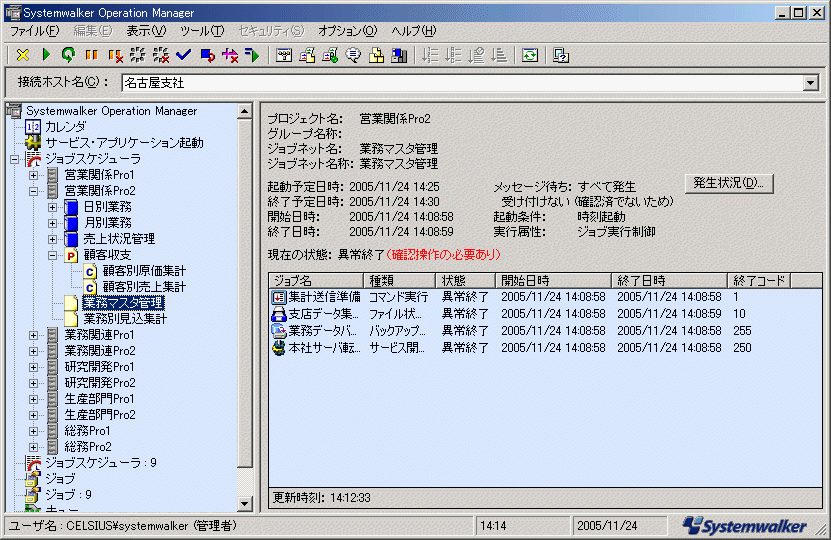Viewport: 831px width, 540px height.
Task: Open the 接続ホスト名 dropdown arrow
Action: click(810, 83)
